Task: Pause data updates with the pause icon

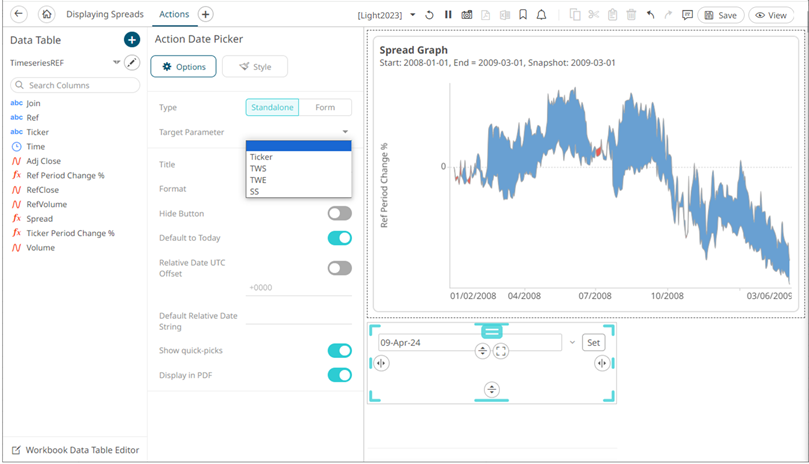Action: coord(448,15)
